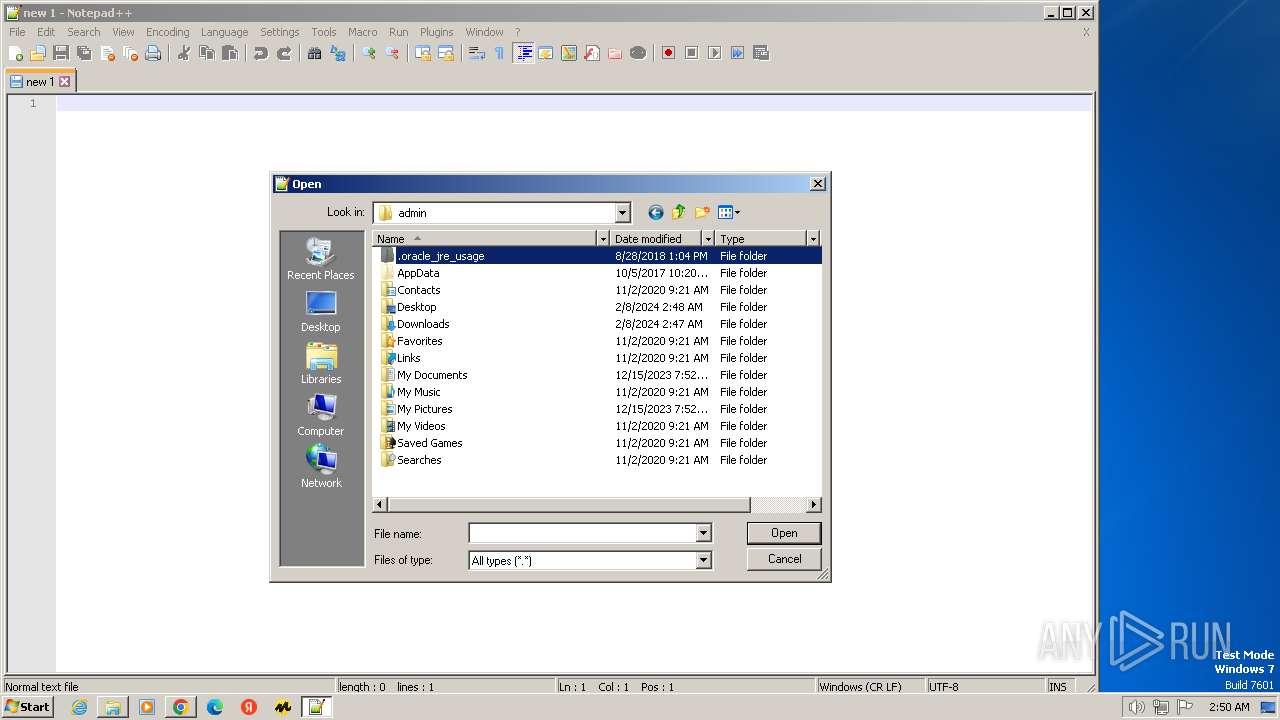Select the Downloads folder
Screen dimensions: 1280x720
click(423, 324)
